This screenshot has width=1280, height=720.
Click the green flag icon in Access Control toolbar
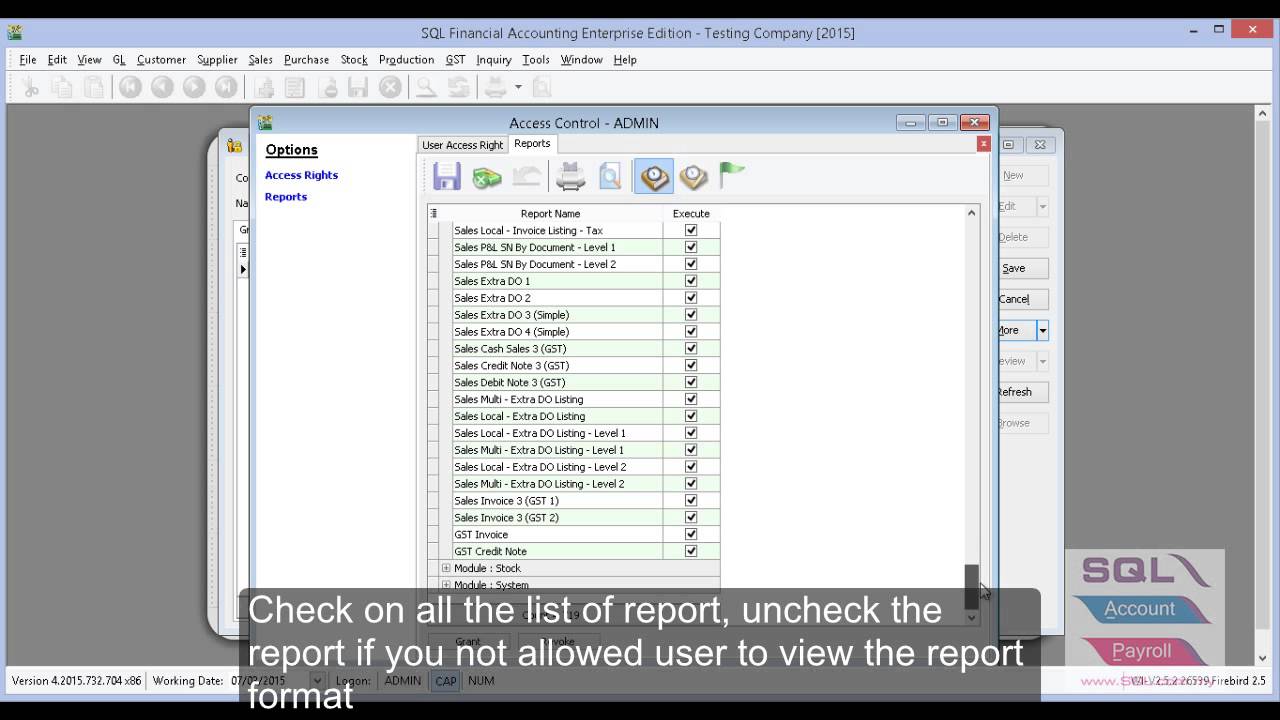pyautogui.click(x=732, y=176)
